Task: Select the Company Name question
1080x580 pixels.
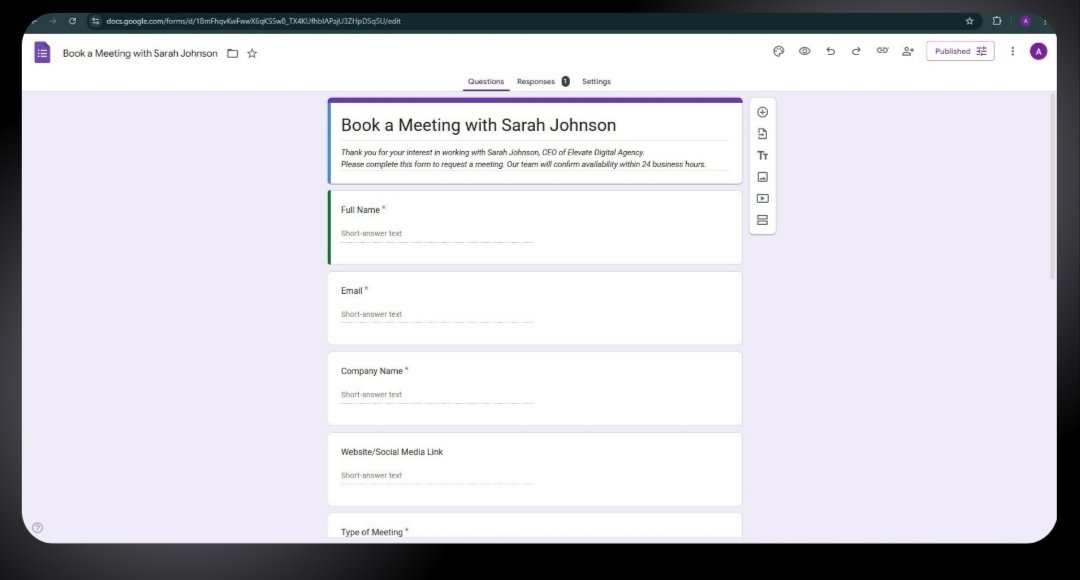Action: coord(535,389)
